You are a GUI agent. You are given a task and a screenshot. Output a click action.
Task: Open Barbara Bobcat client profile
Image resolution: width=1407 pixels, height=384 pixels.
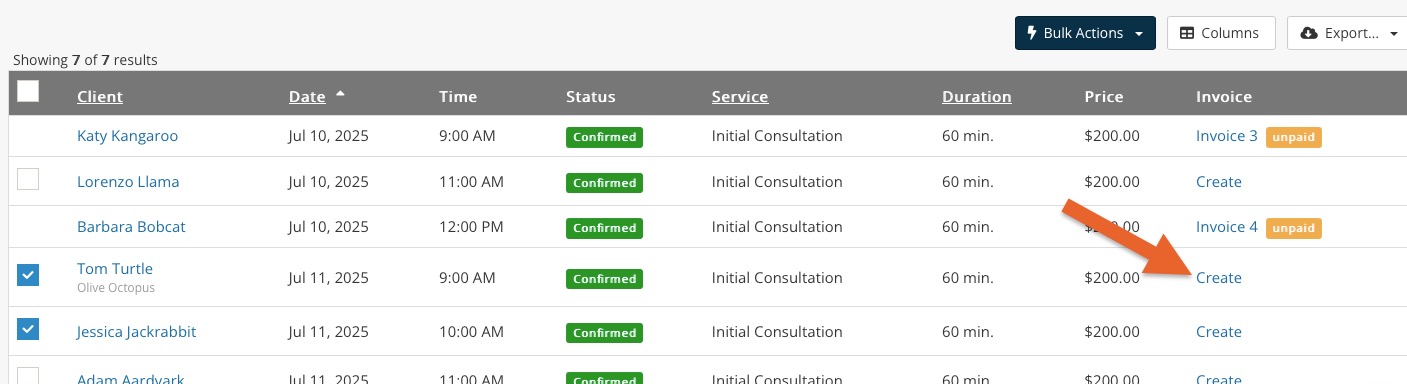coord(131,227)
